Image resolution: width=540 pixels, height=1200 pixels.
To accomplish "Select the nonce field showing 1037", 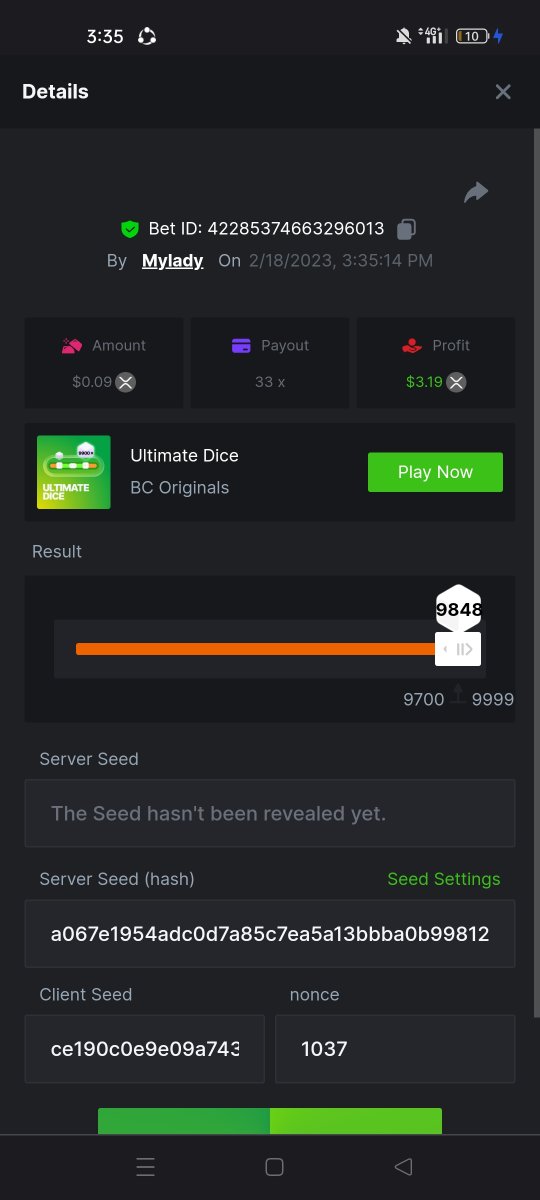I will [395, 1049].
